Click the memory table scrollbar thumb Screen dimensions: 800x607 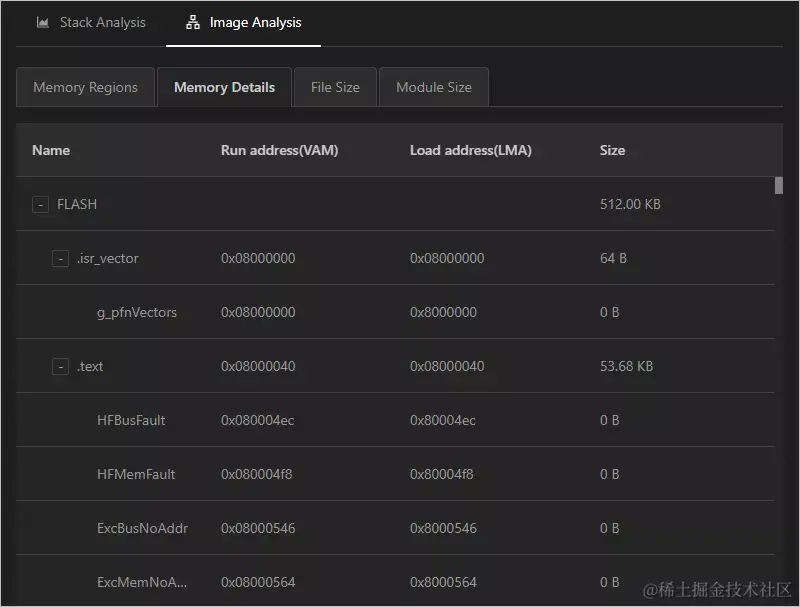point(779,186)
